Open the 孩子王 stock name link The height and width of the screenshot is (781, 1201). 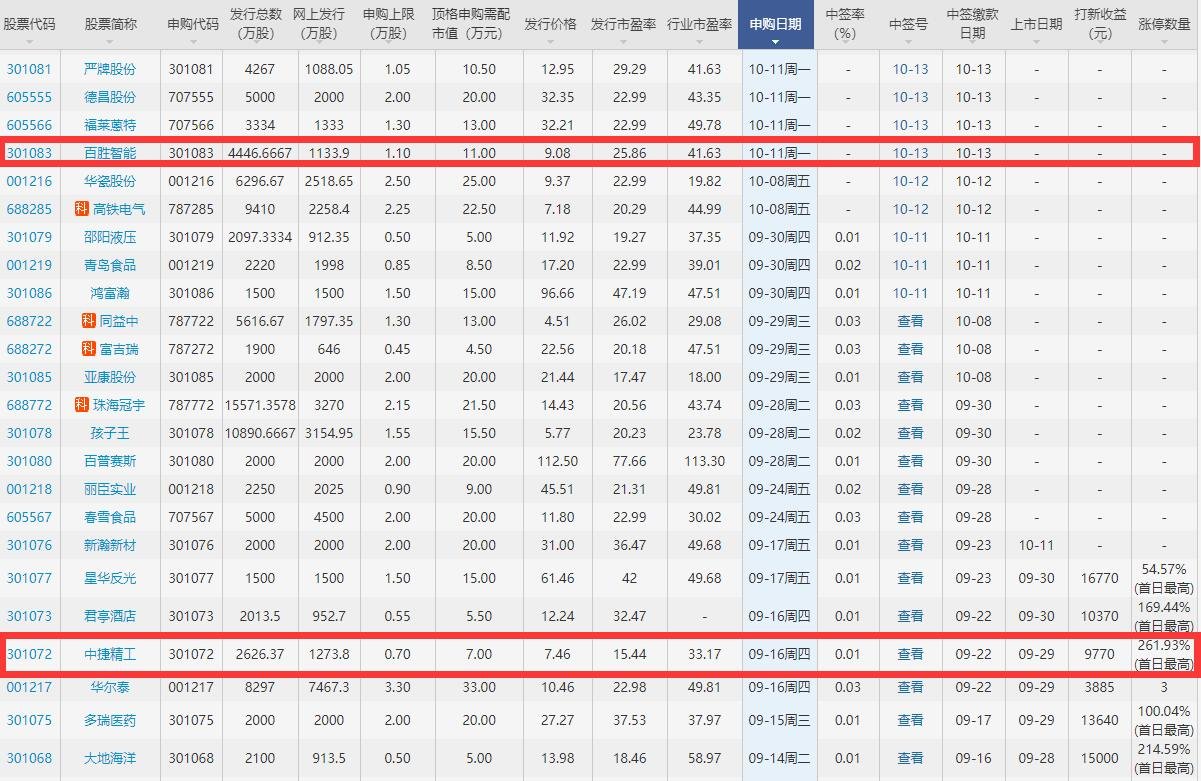pyautogui.click(x=110, y=433)
